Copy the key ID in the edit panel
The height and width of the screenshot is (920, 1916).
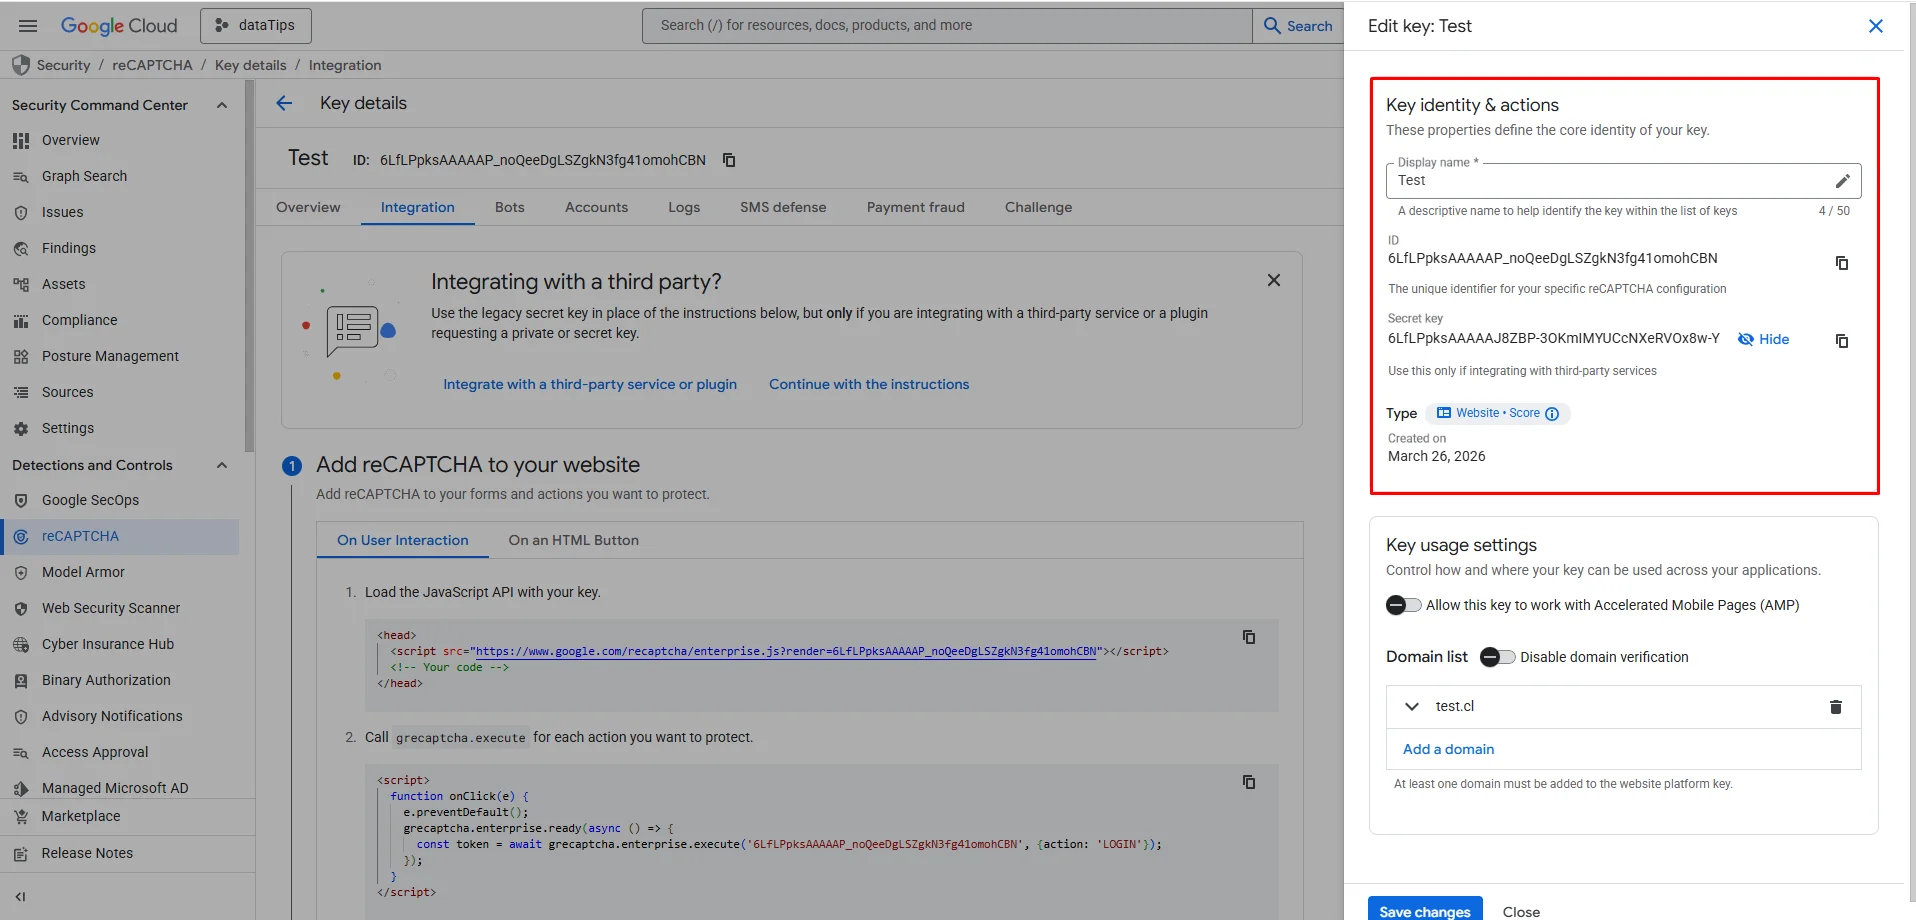1841,263
